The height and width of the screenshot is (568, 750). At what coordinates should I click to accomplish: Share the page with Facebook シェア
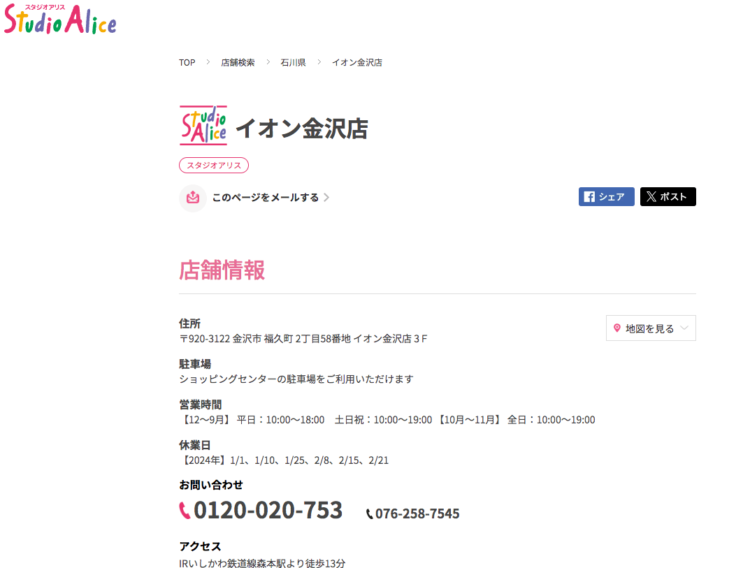click(606, 197)
